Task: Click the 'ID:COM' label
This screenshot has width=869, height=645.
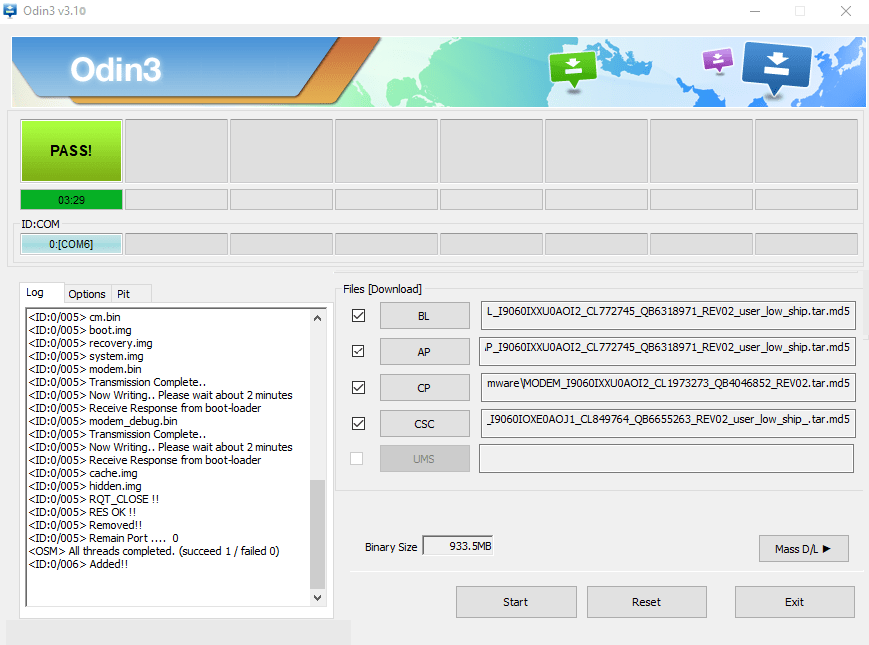Action: point(40,224)
